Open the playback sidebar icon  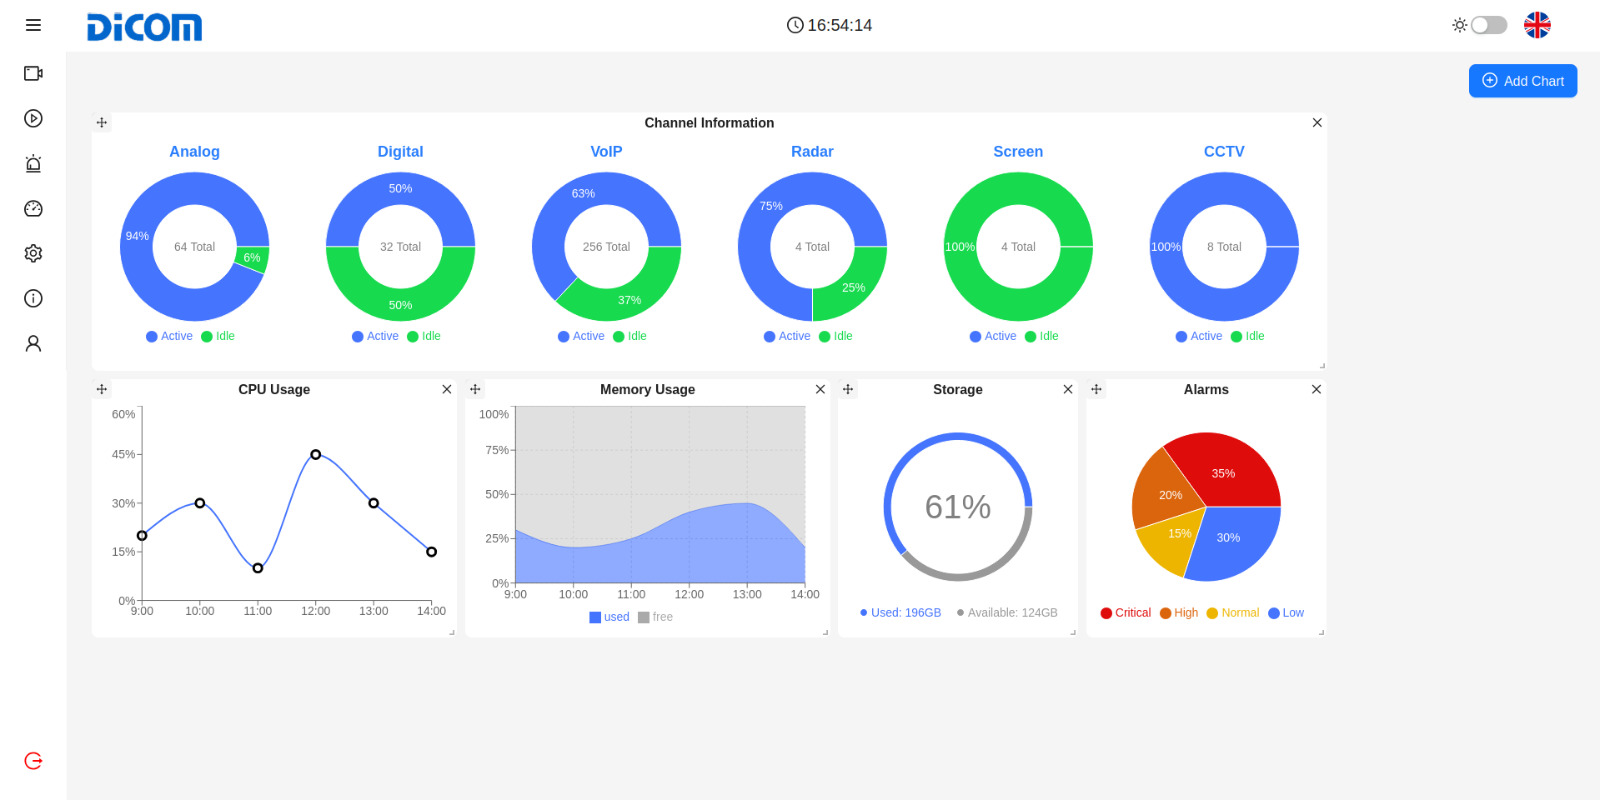pos(33,118)
